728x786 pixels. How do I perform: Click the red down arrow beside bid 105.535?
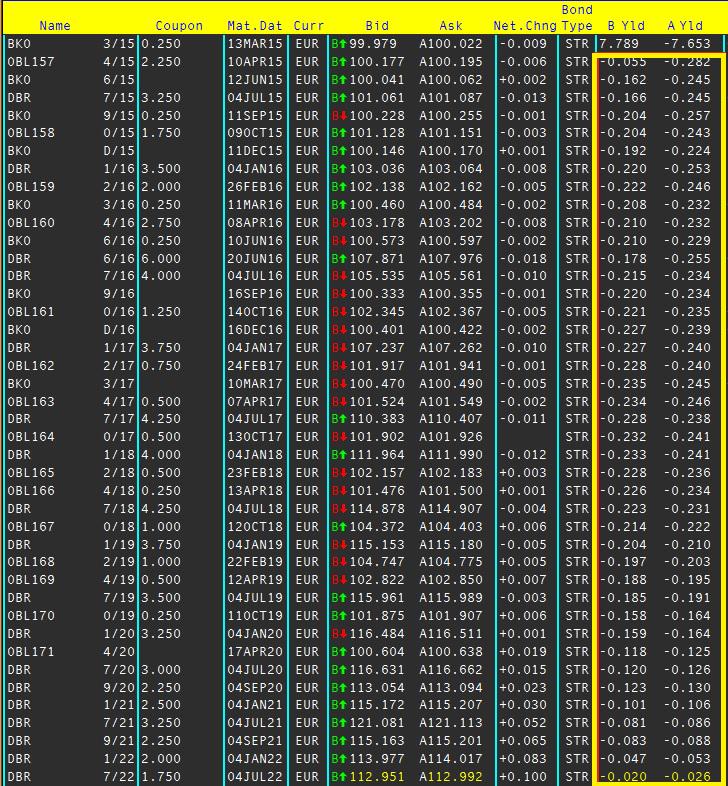(x=343, y=276)
